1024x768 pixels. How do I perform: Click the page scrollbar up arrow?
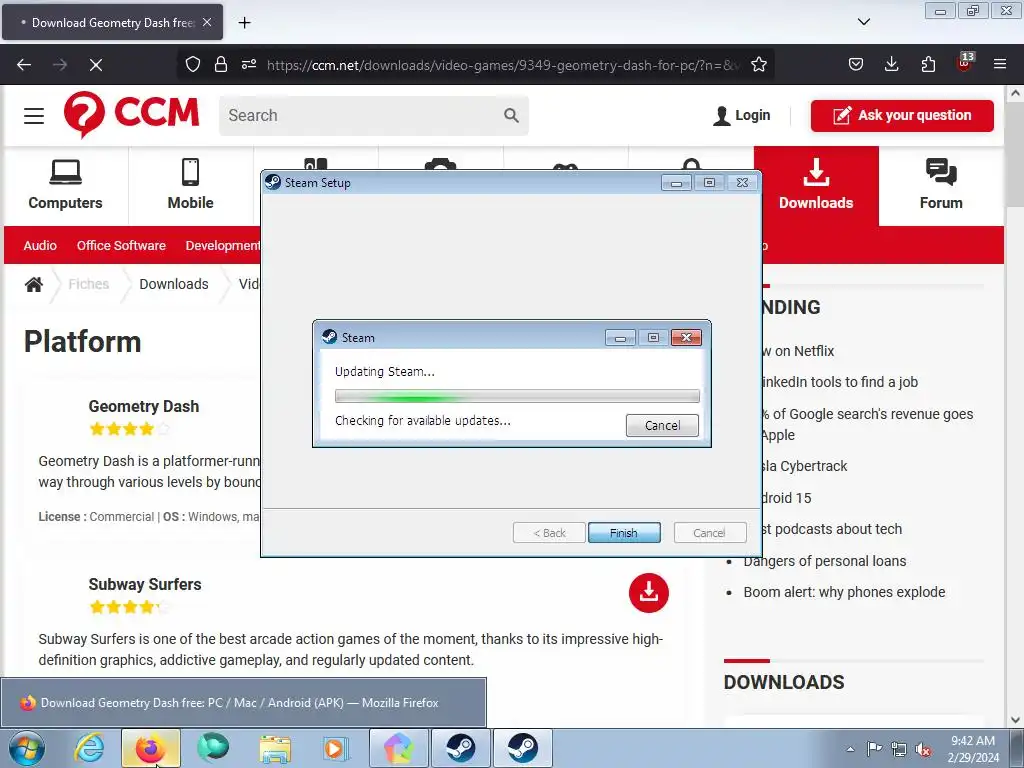1015,93
